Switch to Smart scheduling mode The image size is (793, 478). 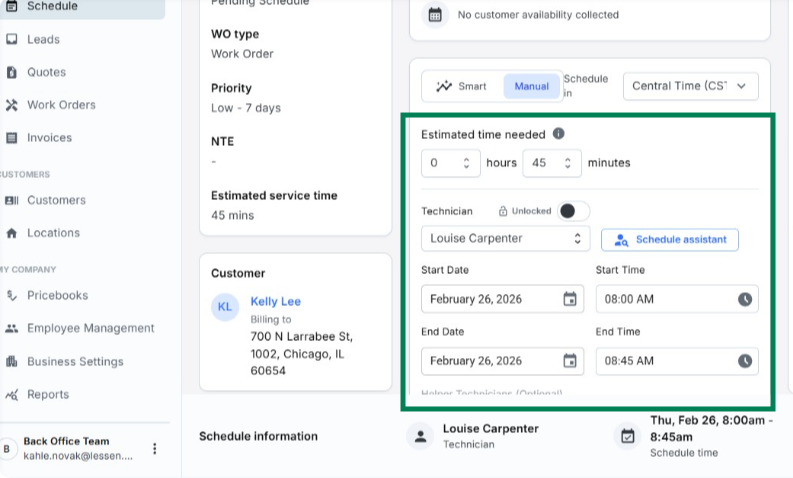461,86
